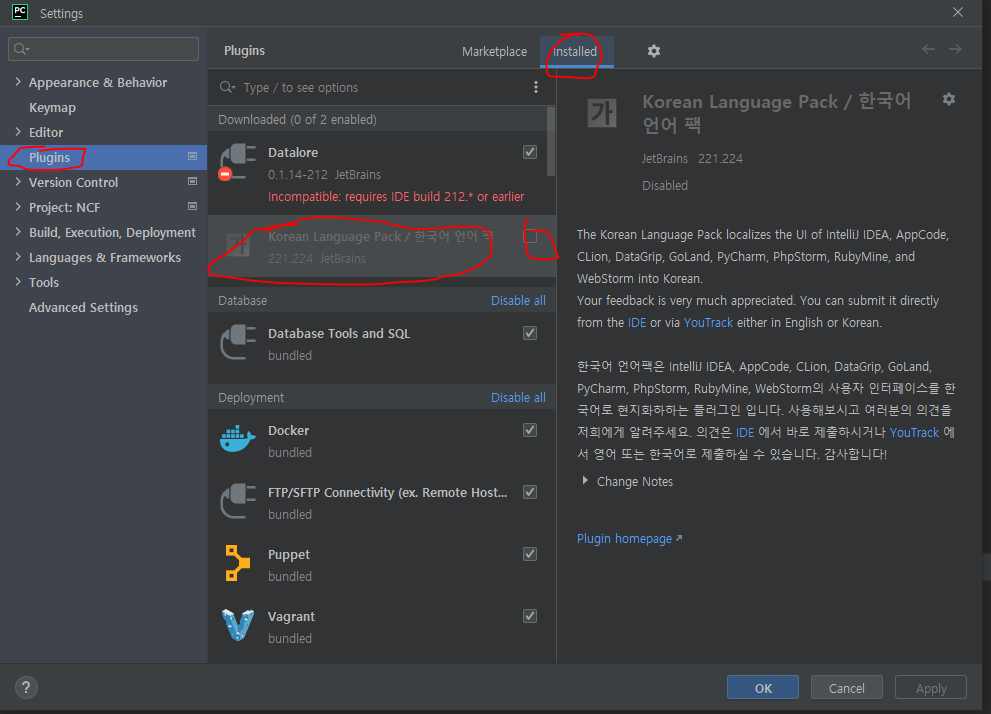Open first YouTrack link in English description
This screenshot has height=714, width=991.
tap(708, 323)
